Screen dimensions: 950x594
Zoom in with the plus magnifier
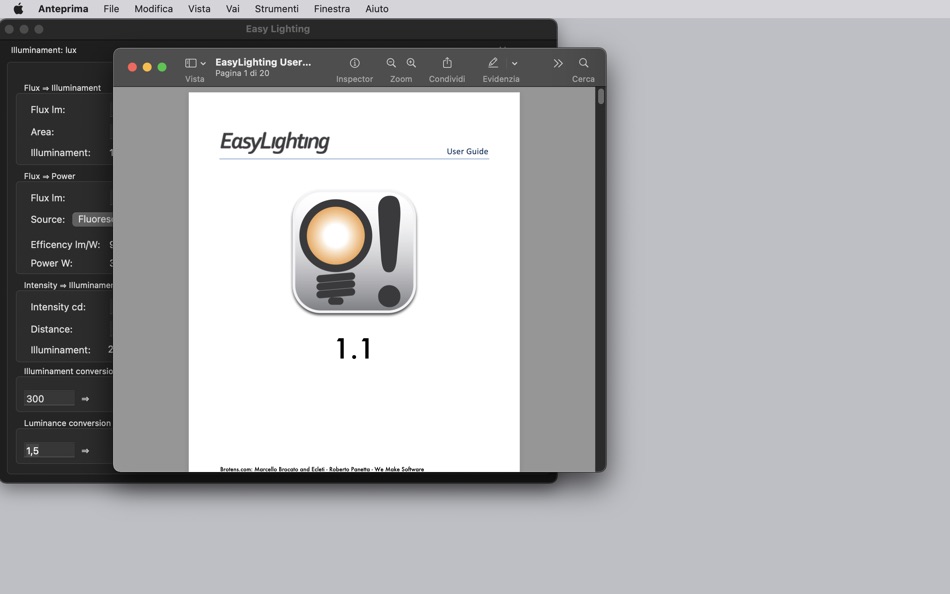(411, 63)
